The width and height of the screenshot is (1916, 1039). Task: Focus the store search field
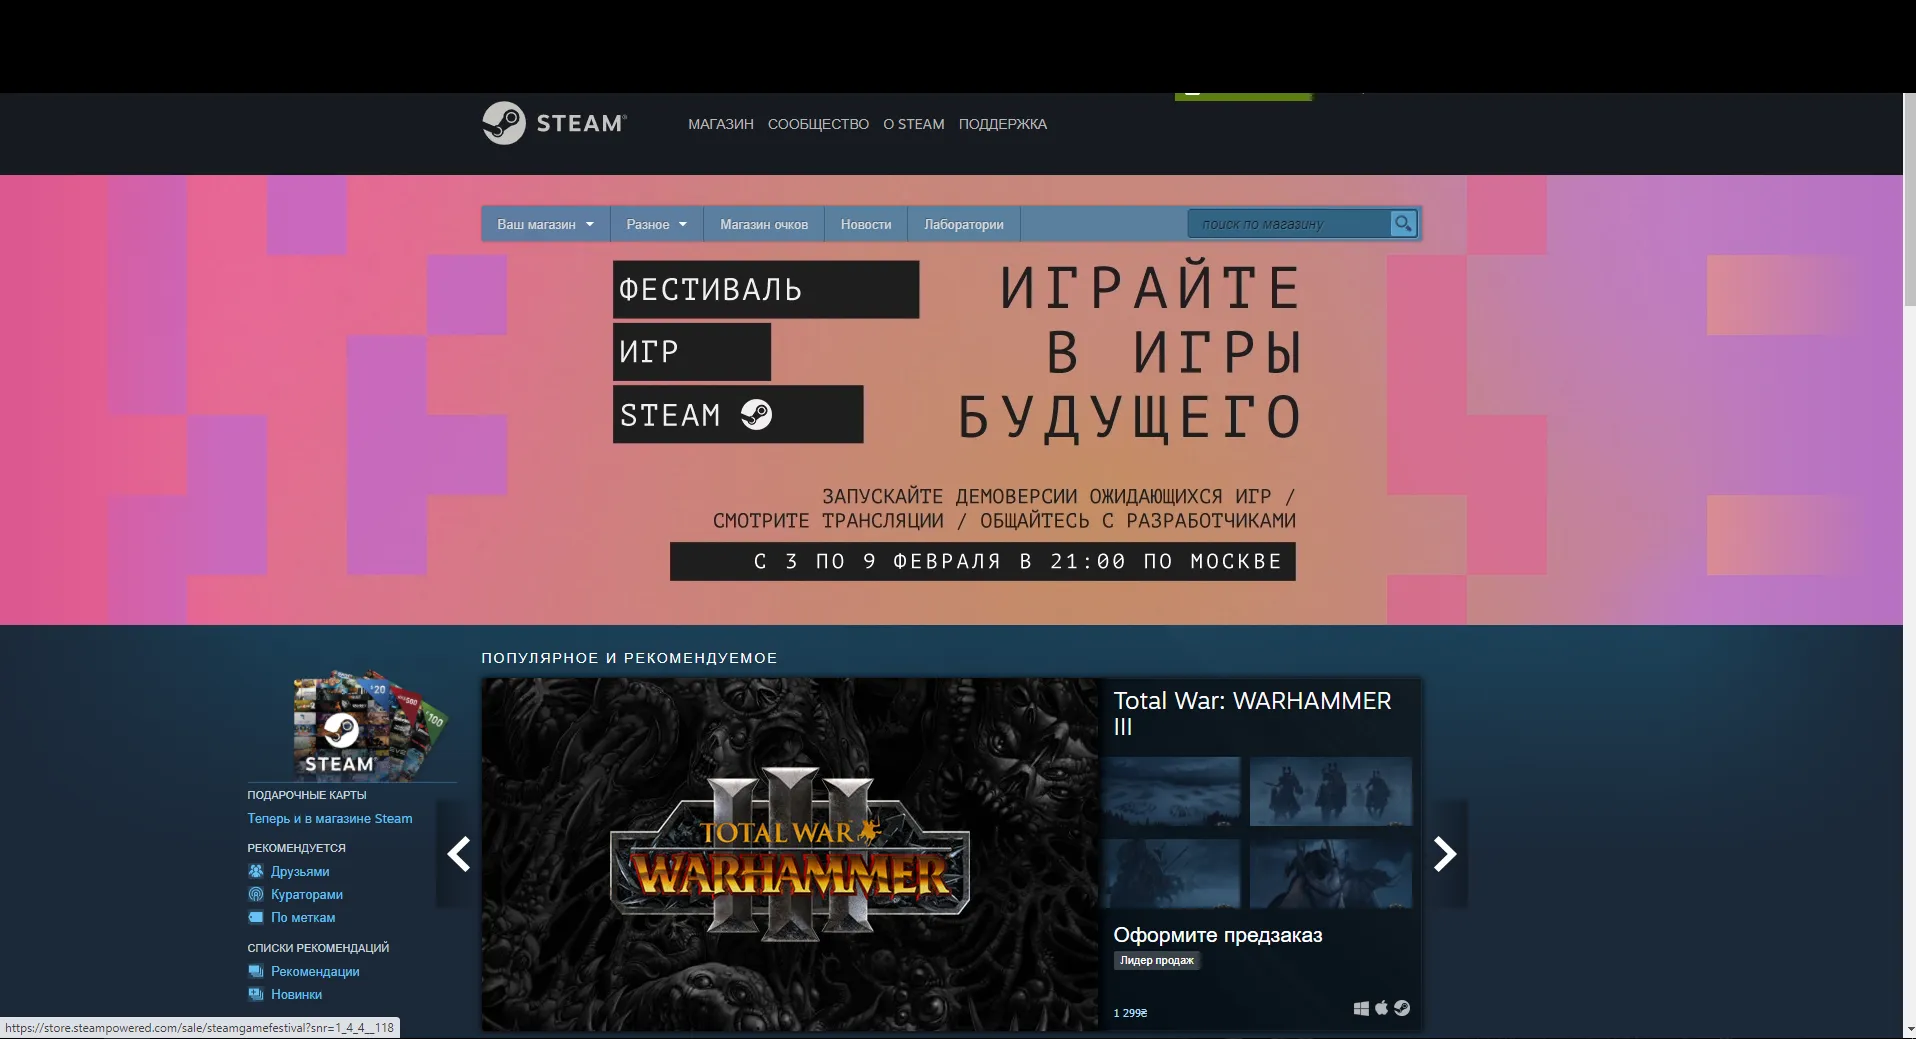pyautogui.click(x=1289, y=224)
